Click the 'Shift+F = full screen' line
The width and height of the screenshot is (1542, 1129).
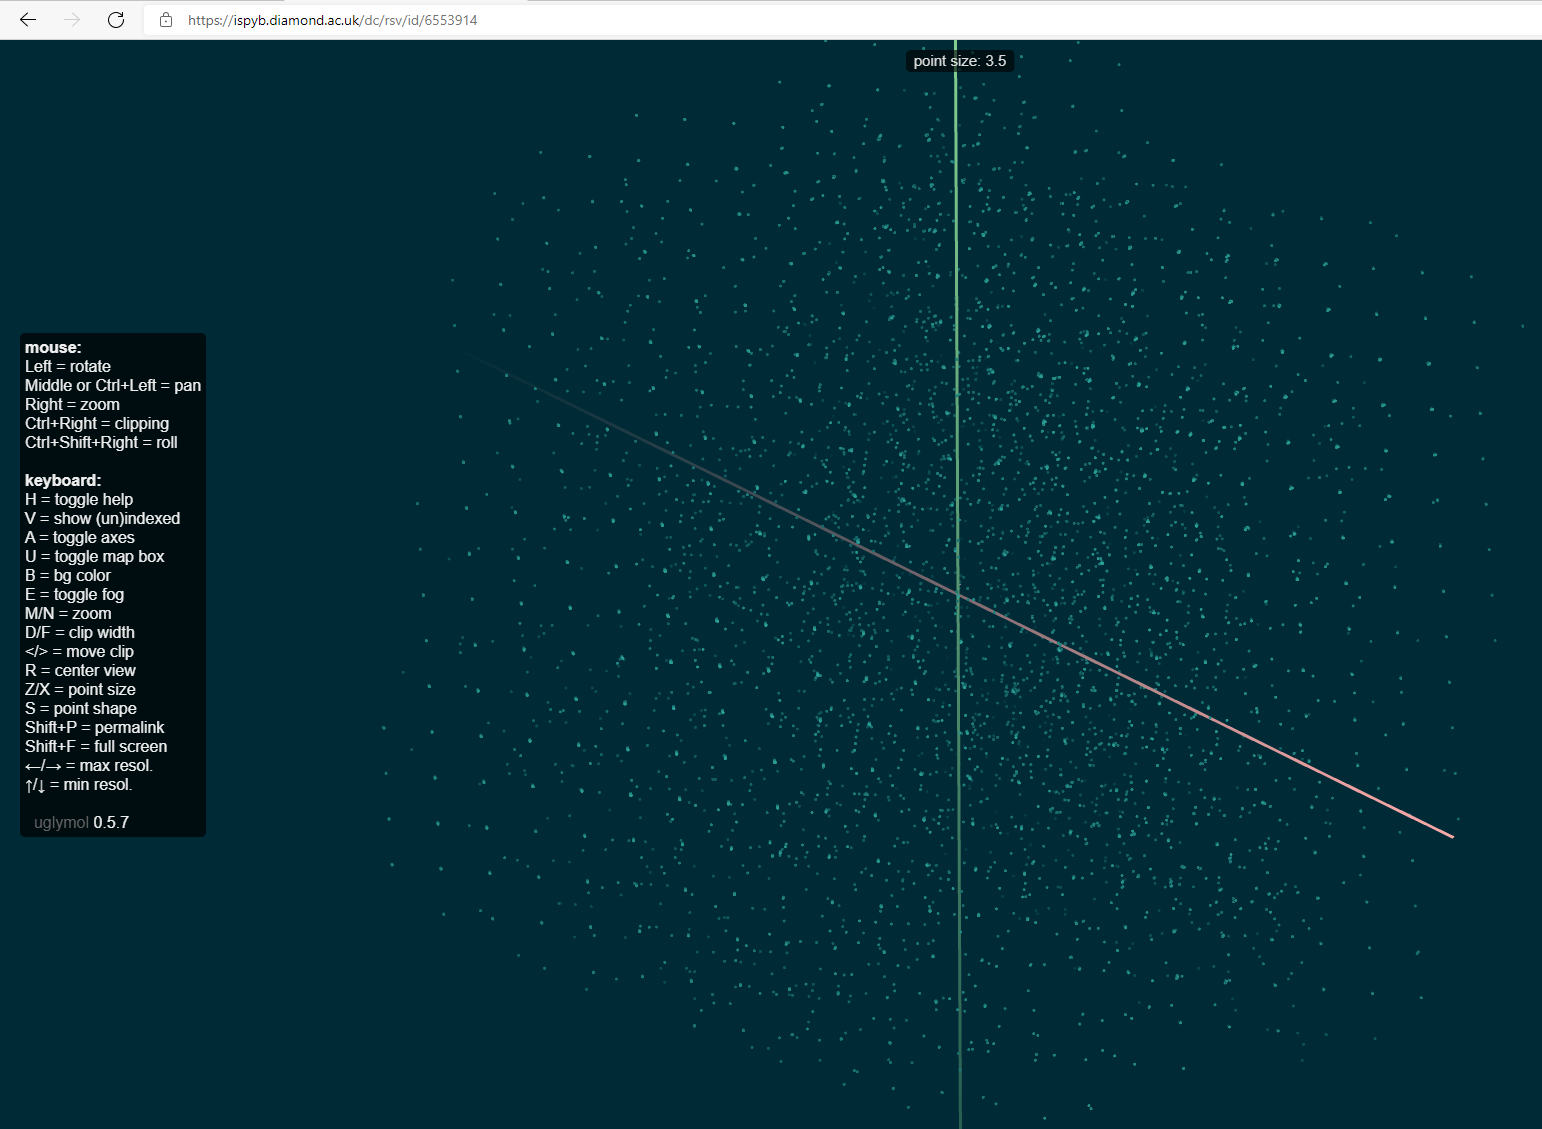pos(96,747)
